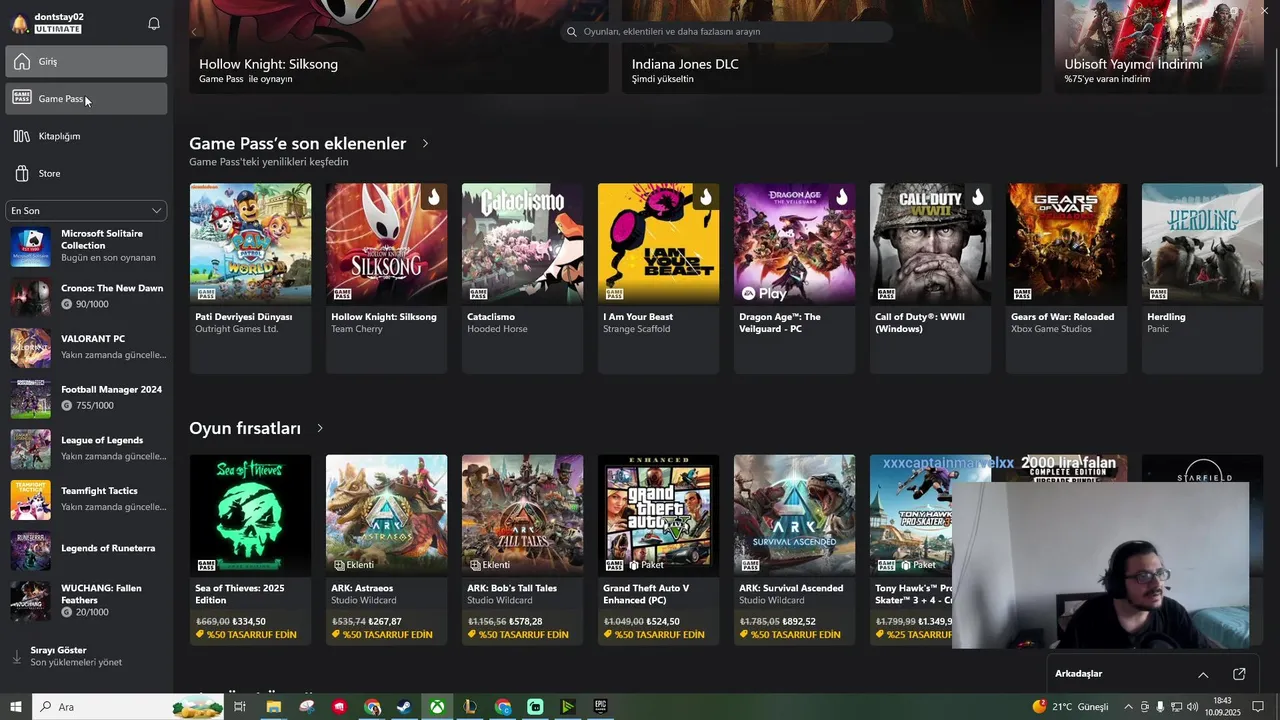Open Windows action center notifications
This screenshot has height=720, width=1280.
coord(1258,707)
